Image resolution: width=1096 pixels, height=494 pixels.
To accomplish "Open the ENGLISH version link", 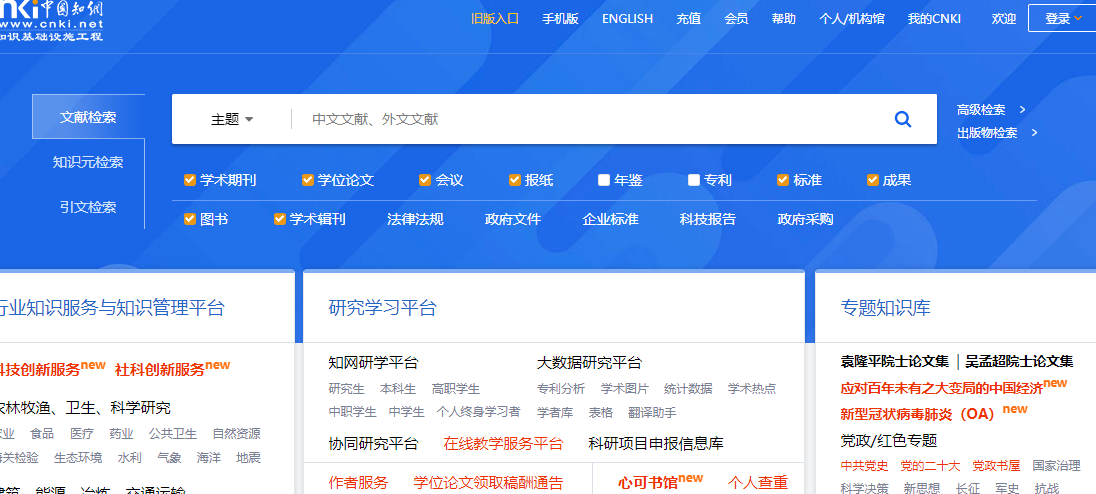I will (627, 18).
